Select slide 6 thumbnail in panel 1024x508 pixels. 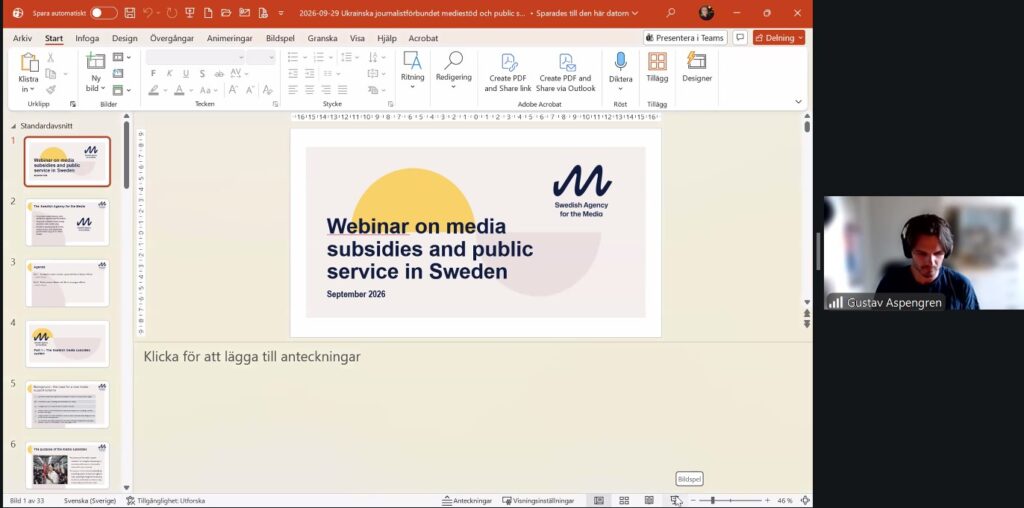(x=67, y=465)
